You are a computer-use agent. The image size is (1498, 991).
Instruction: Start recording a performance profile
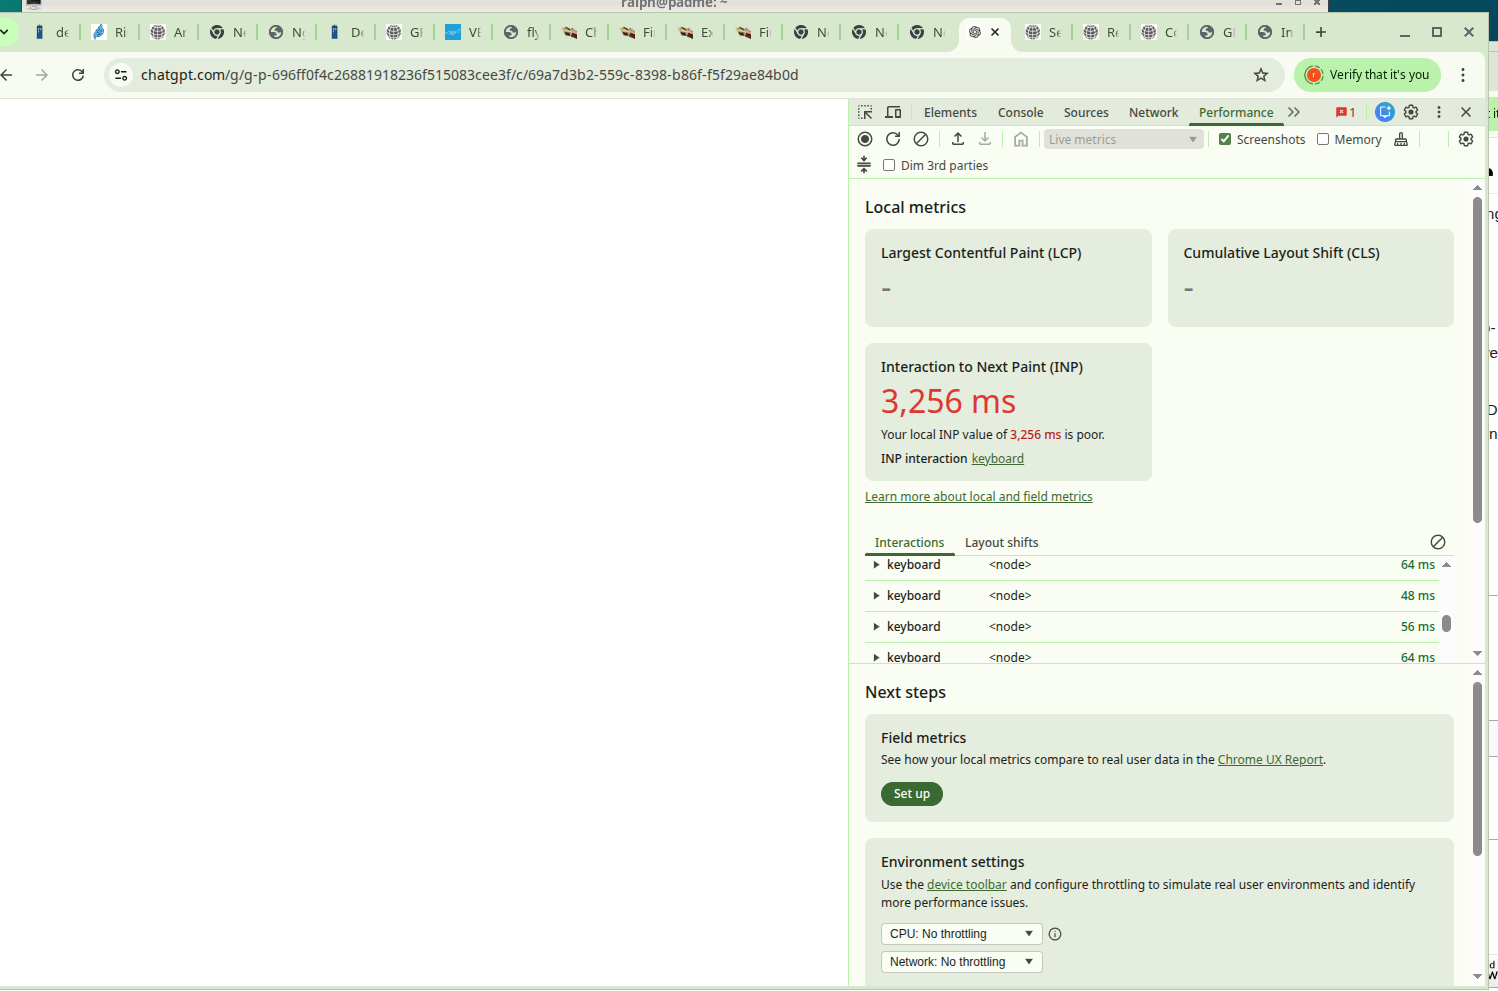click(865, 140)
